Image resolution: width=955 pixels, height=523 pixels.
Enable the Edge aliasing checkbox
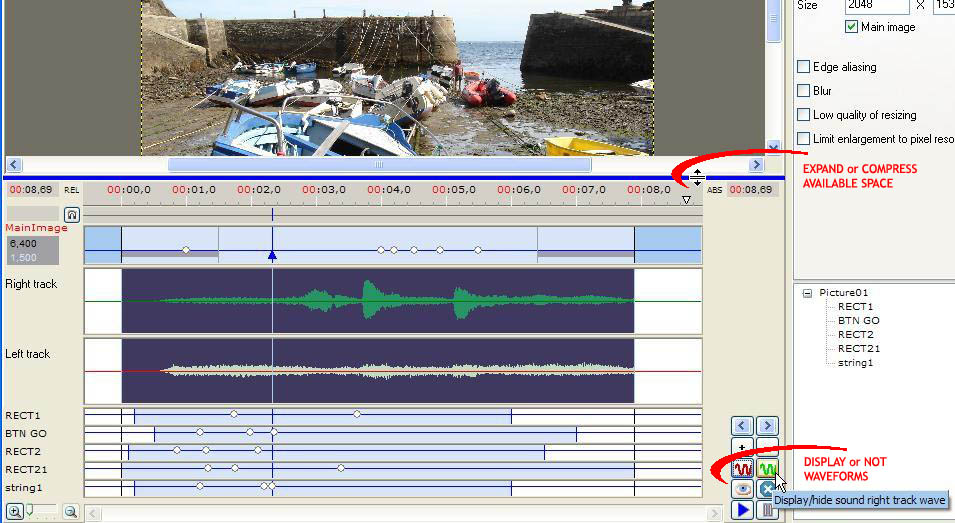tap(803, 66)
